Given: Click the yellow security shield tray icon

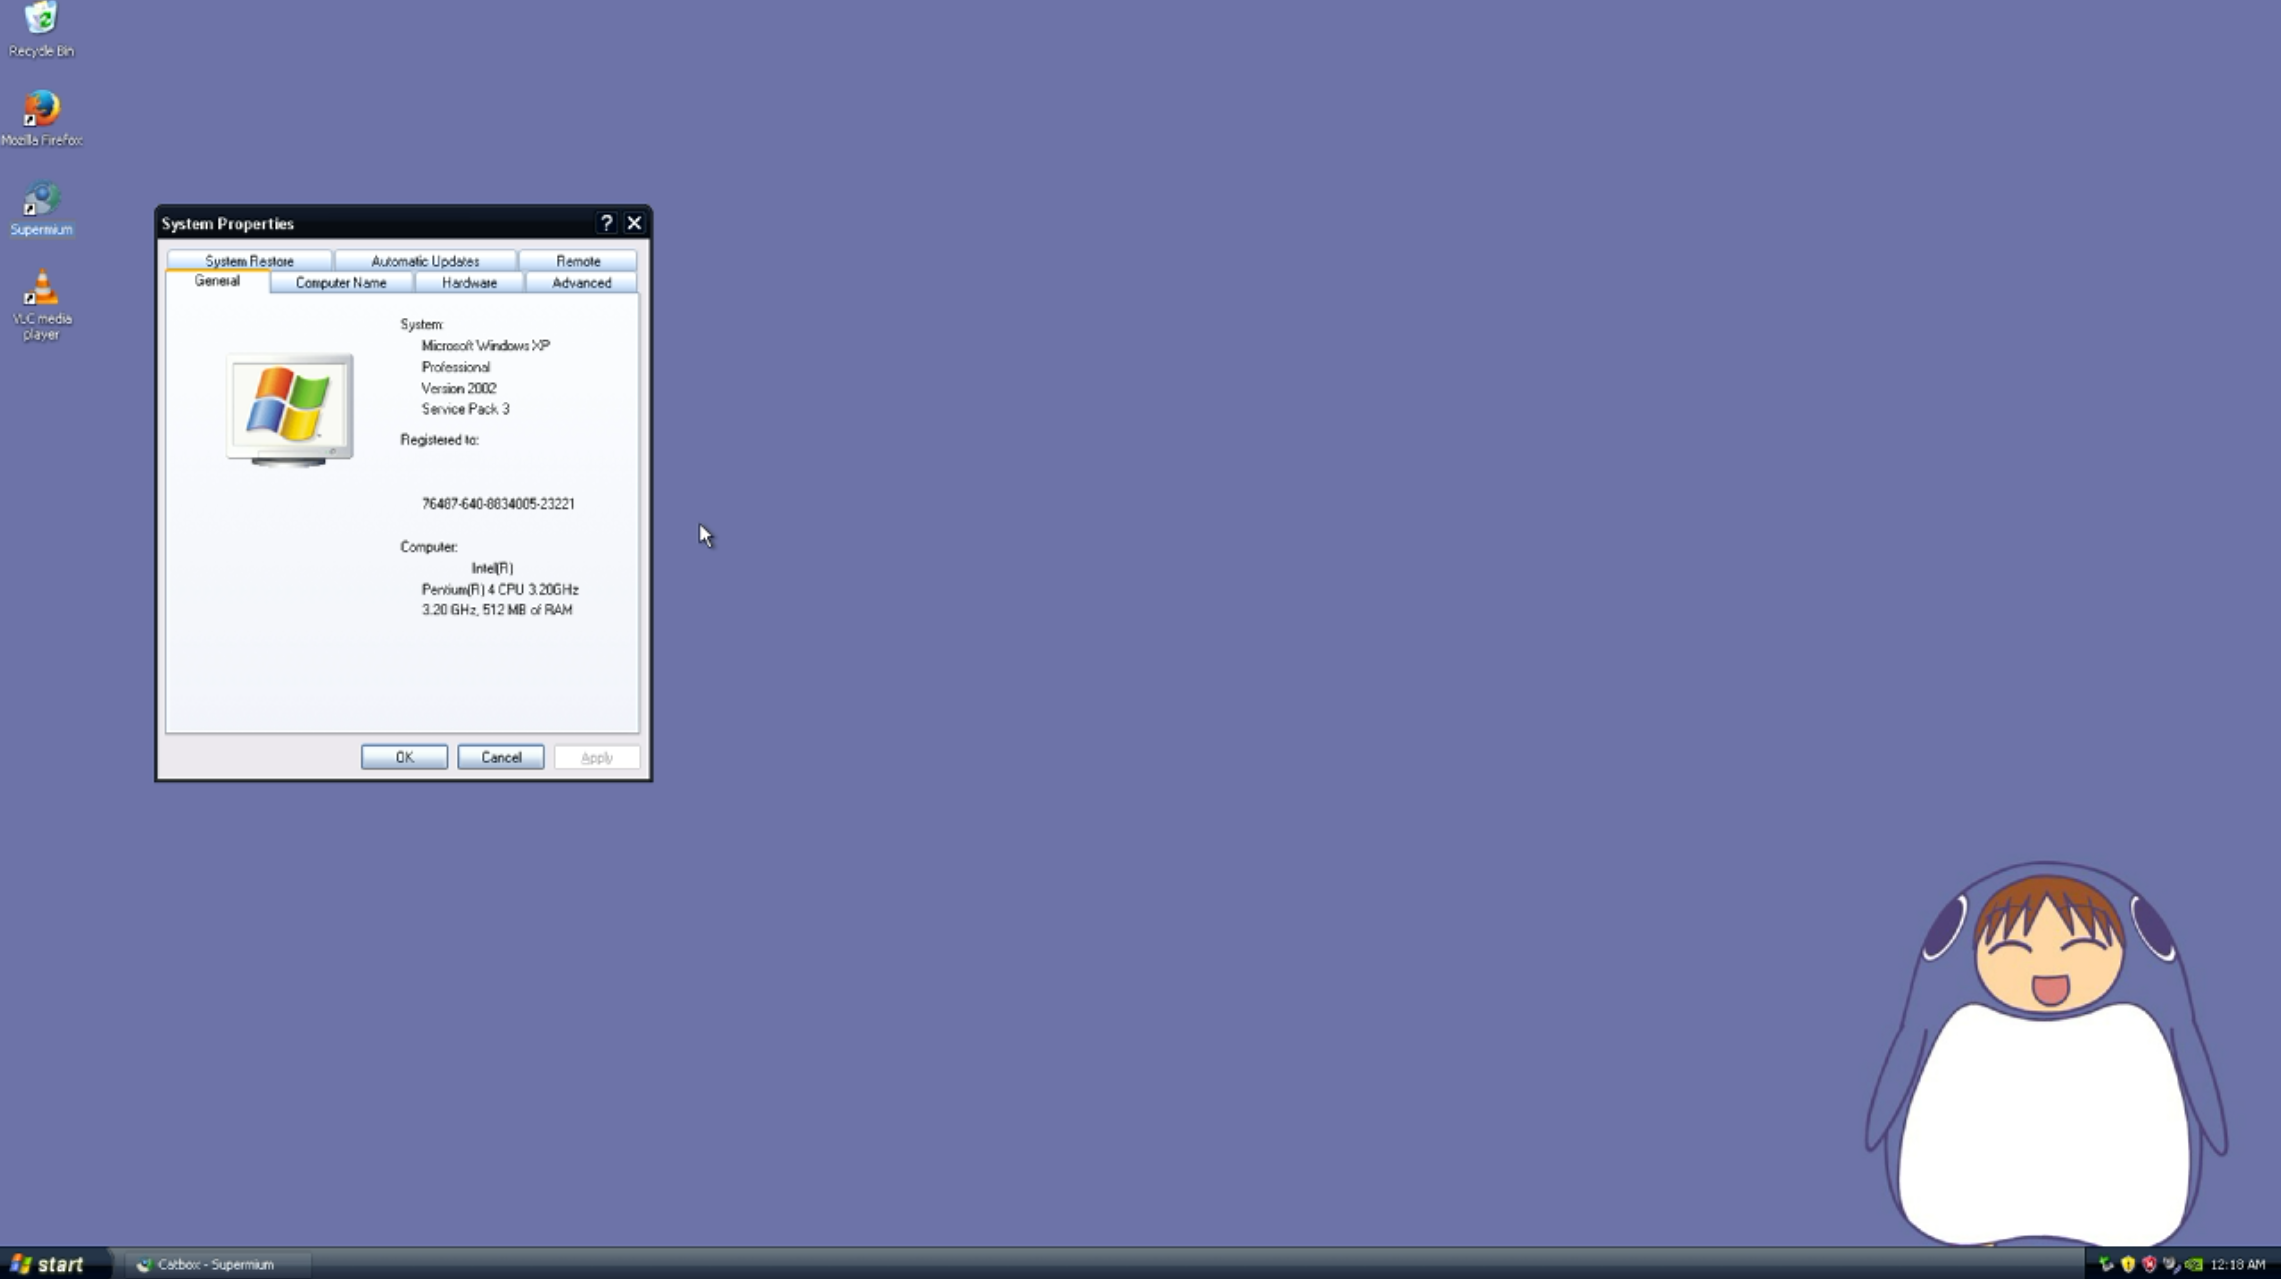Looking at the screenshot, I should tap(2128, 1264).
